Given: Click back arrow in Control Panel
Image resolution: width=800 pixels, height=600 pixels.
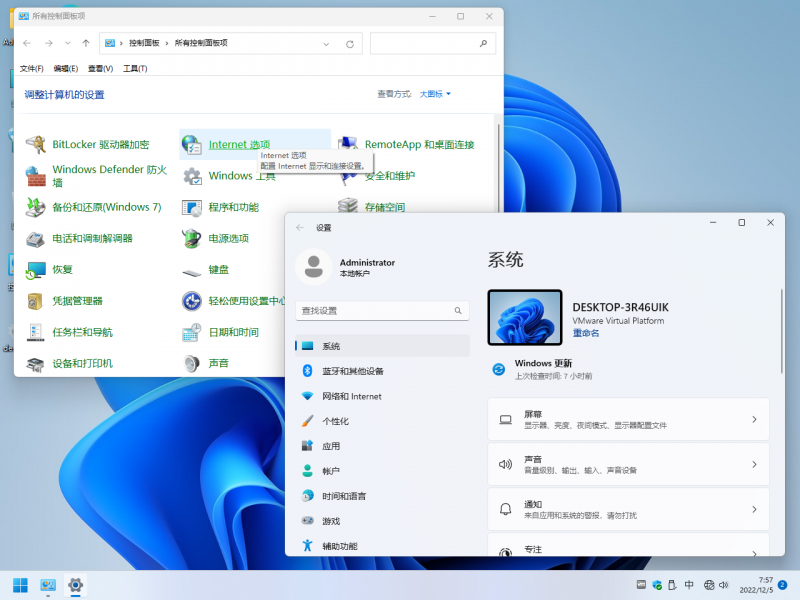Looking at the screenshot, I should click(x=27, y=43).
